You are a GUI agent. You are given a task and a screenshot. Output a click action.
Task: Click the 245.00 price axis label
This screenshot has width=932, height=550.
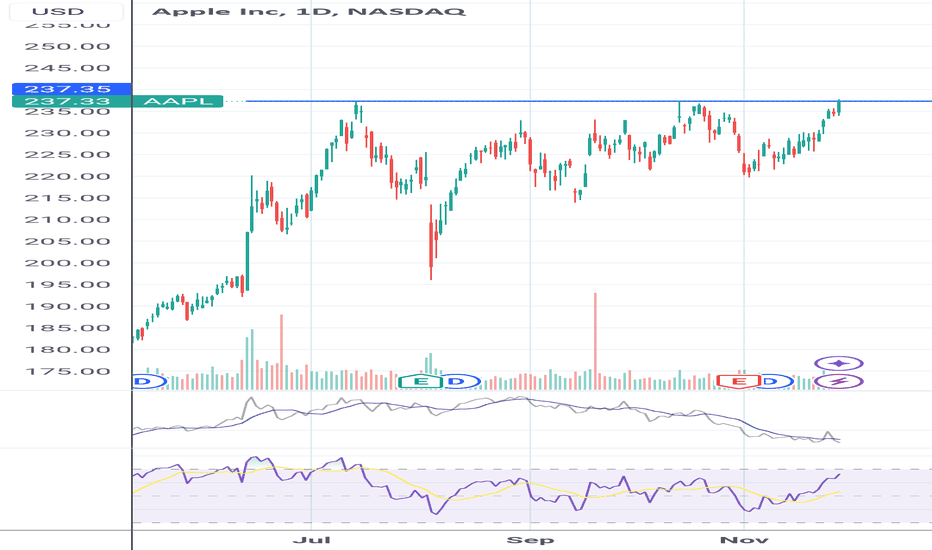[67, 68]
